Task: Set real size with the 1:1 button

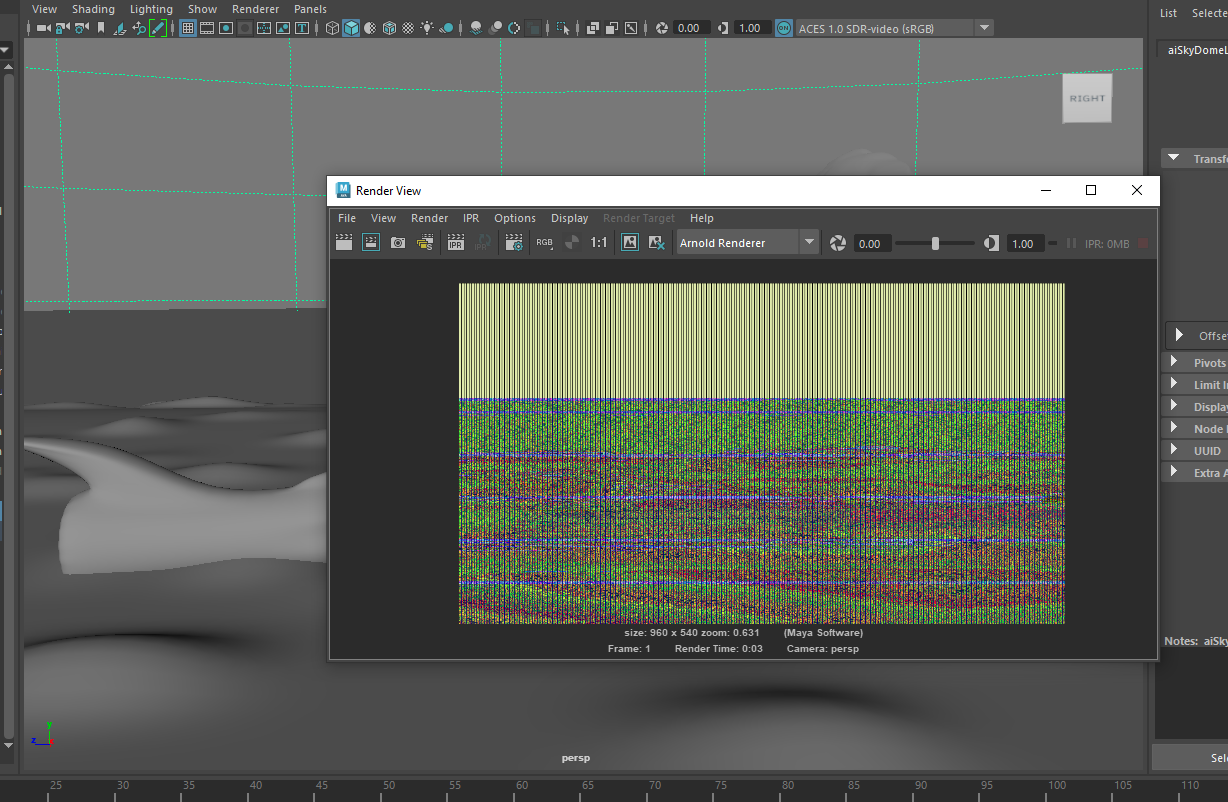Action: [x=598, y=243]
